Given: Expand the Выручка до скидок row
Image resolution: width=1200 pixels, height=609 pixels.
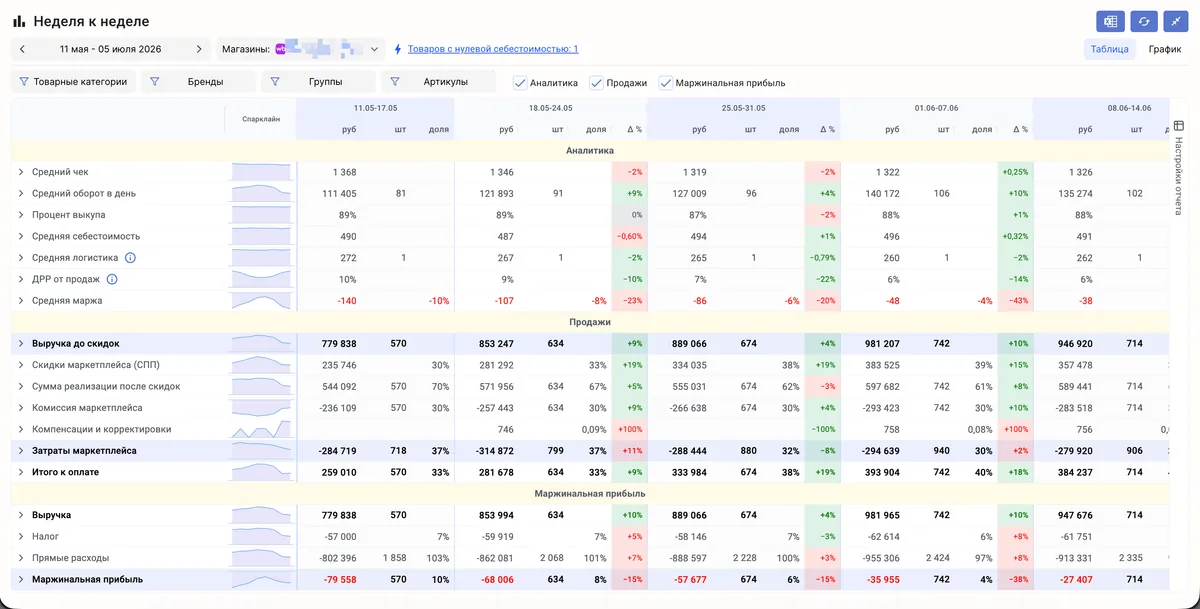Looking at the screenshot, I should click(x=20, y=344).
